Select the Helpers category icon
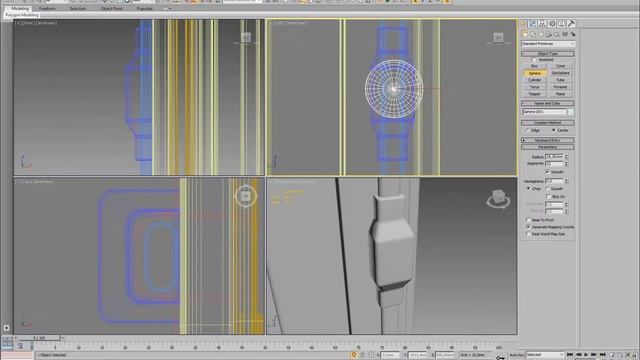The image size is (640, 360). [x=557, y=35]
